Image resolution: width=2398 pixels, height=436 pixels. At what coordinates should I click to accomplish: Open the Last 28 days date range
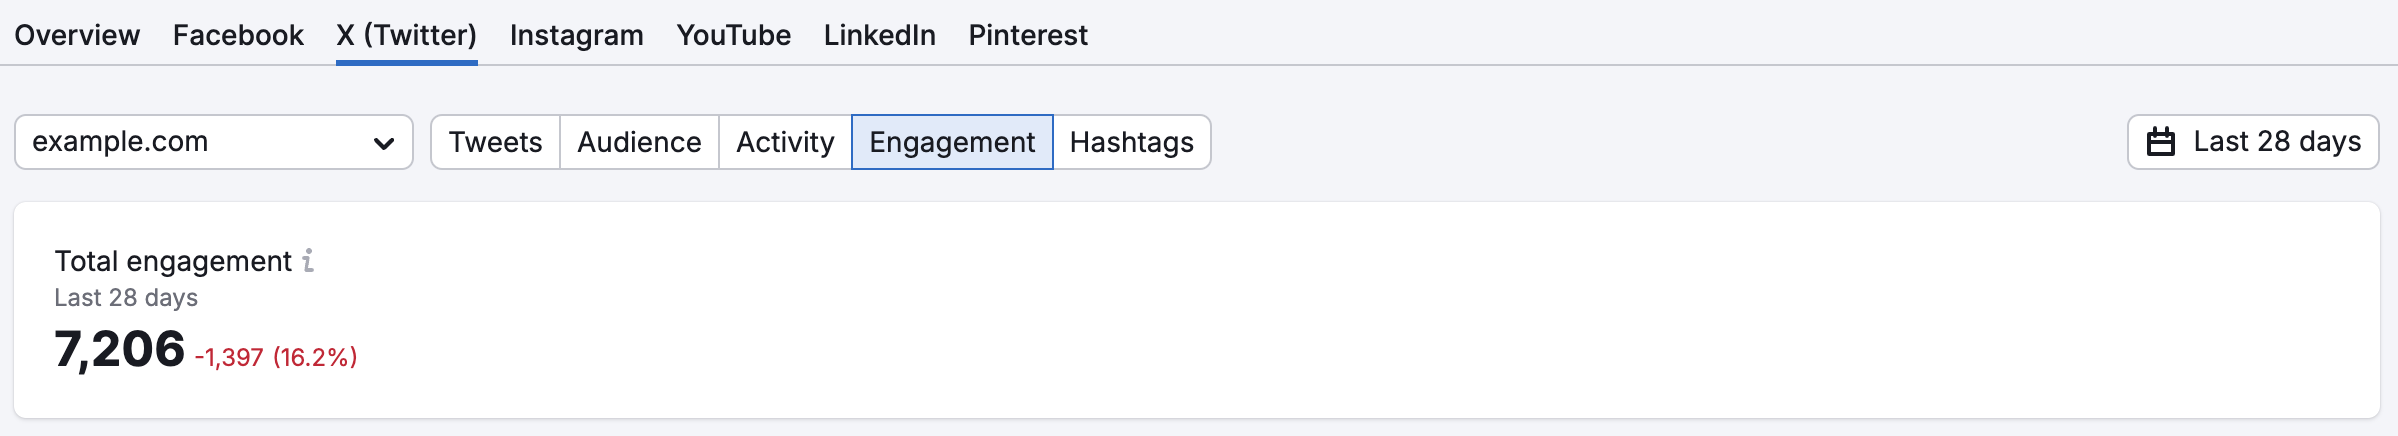coord(2253,142)
